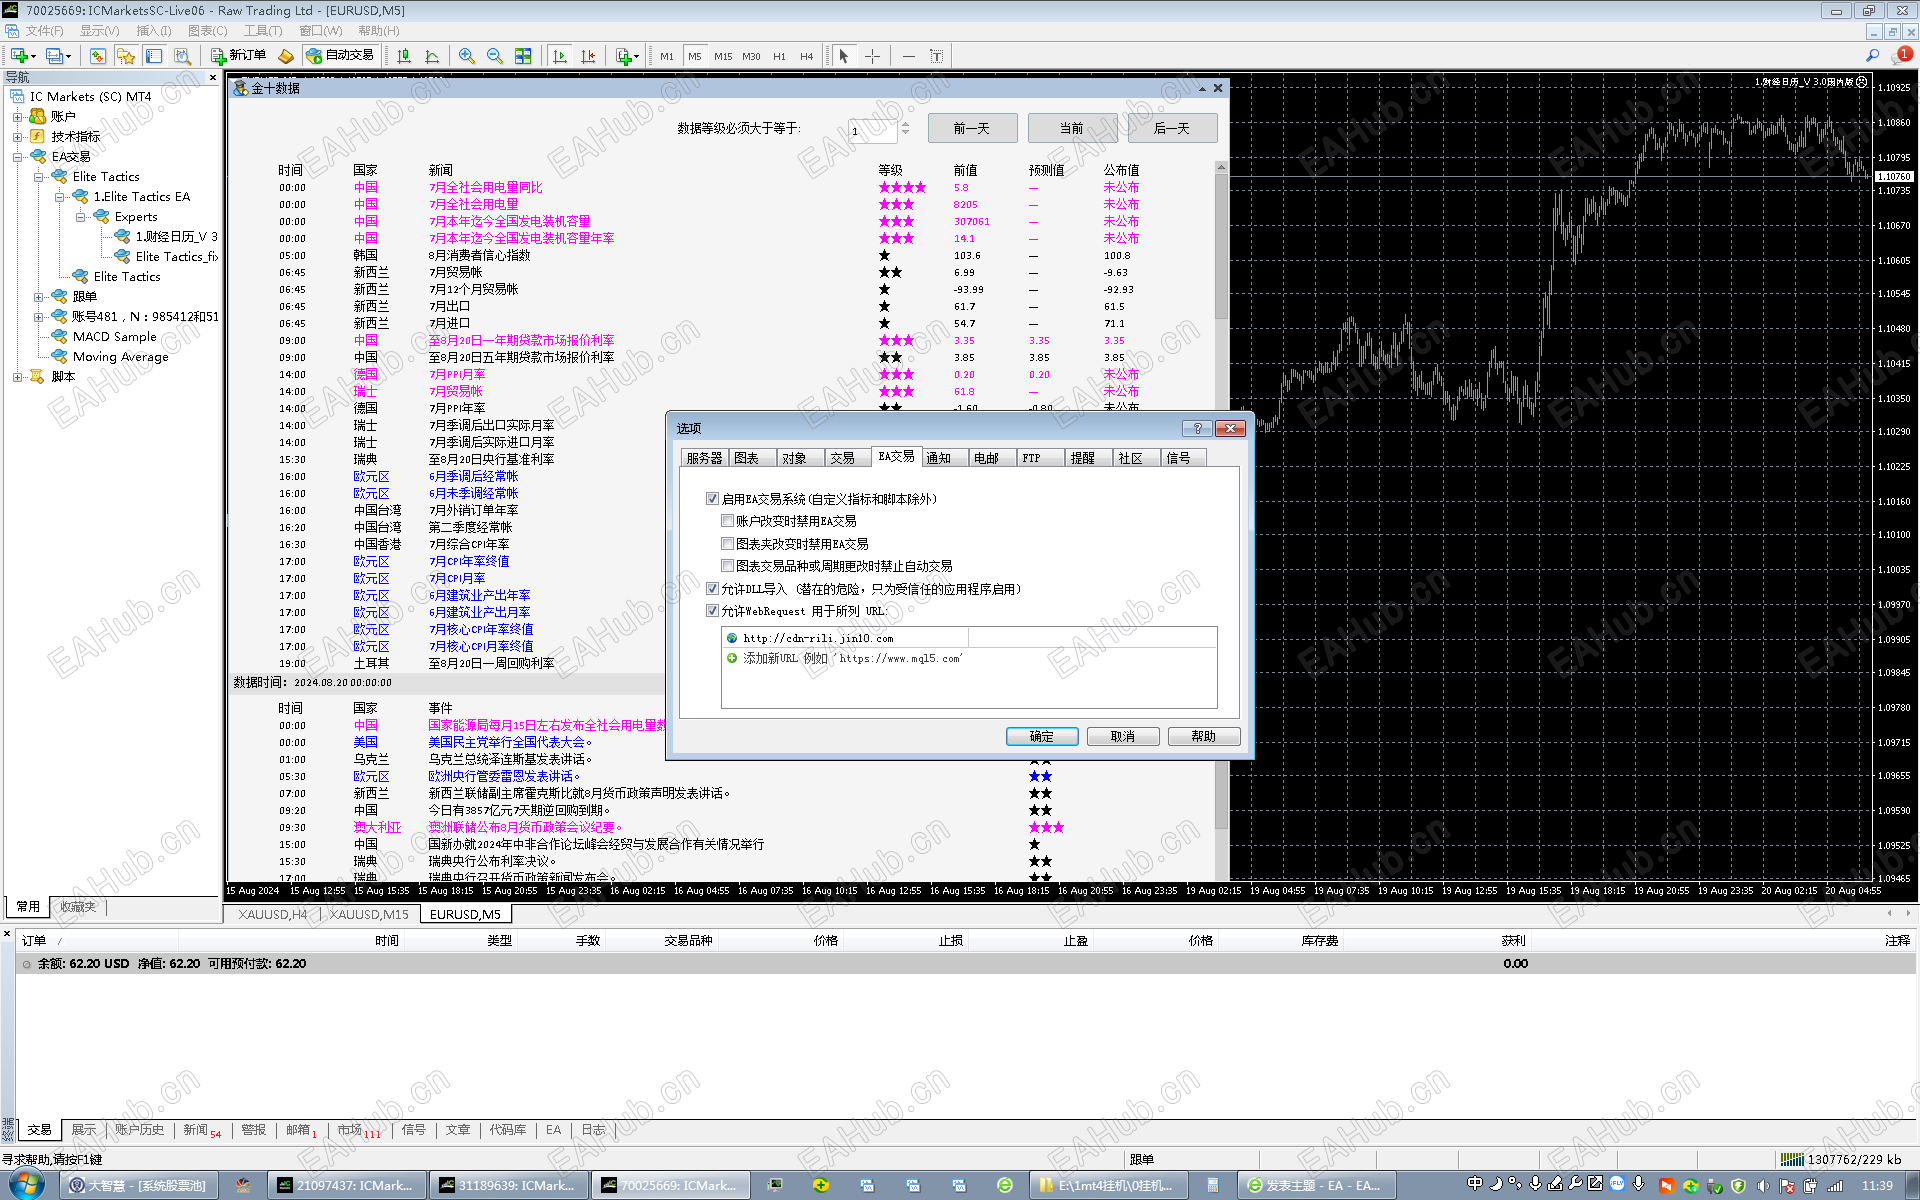Click 取消 in the options dialog
Image resolution: width=1920 pixels, height=1200 pixels.
1123,737
